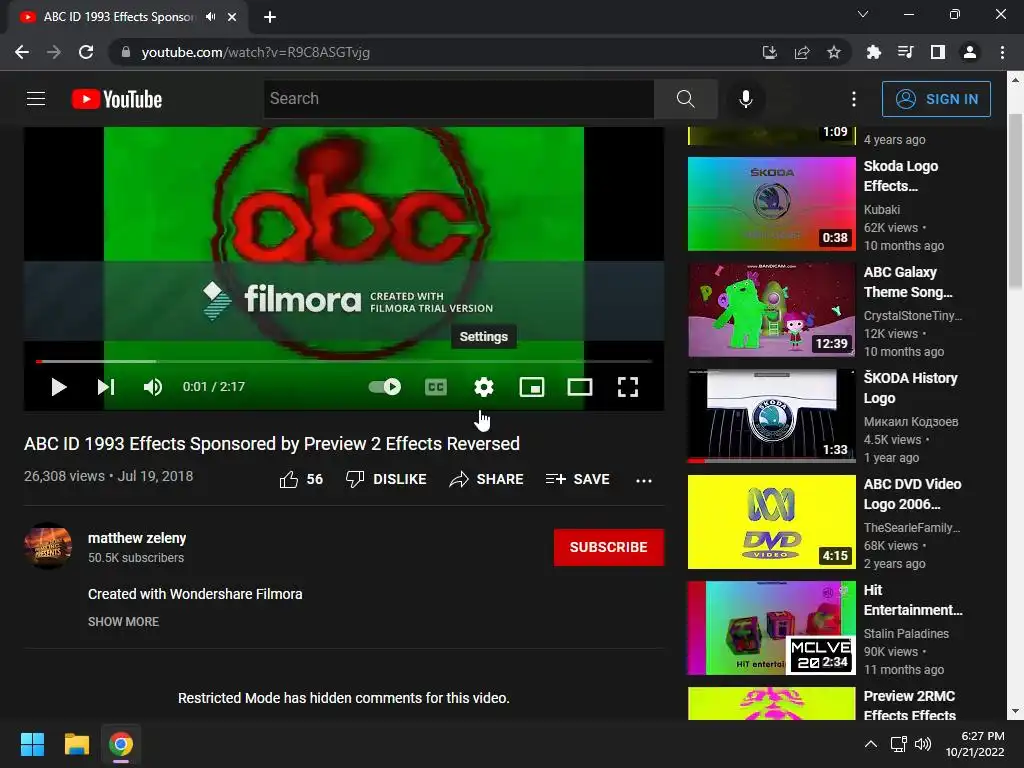The width and height of the screenshot is (1024, 768).
Task: Open YouTube settings three-dot menu beside Sign In
Action: click(x=854, y=99)
